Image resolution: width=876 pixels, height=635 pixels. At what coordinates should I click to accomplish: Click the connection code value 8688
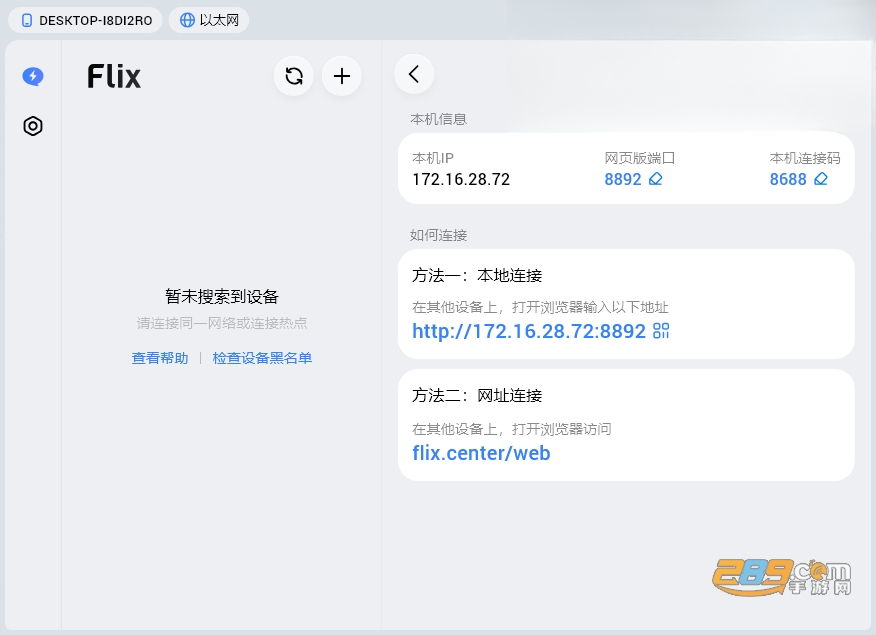pyautogui.click(x=788, y=179)
